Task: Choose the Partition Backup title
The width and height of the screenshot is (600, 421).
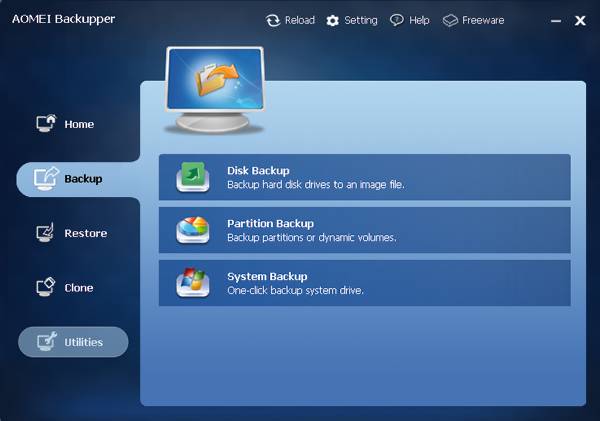Action: tap(271, 224)
